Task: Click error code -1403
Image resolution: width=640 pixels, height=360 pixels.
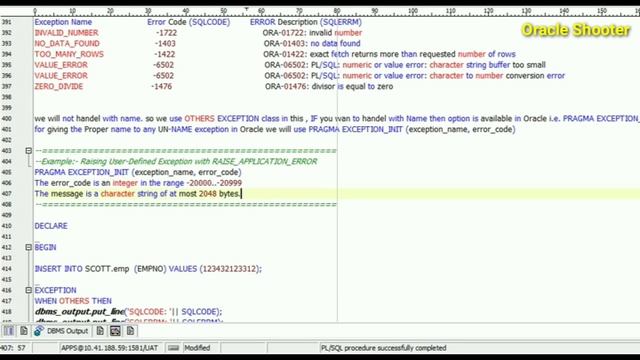Action: [165, 43]
